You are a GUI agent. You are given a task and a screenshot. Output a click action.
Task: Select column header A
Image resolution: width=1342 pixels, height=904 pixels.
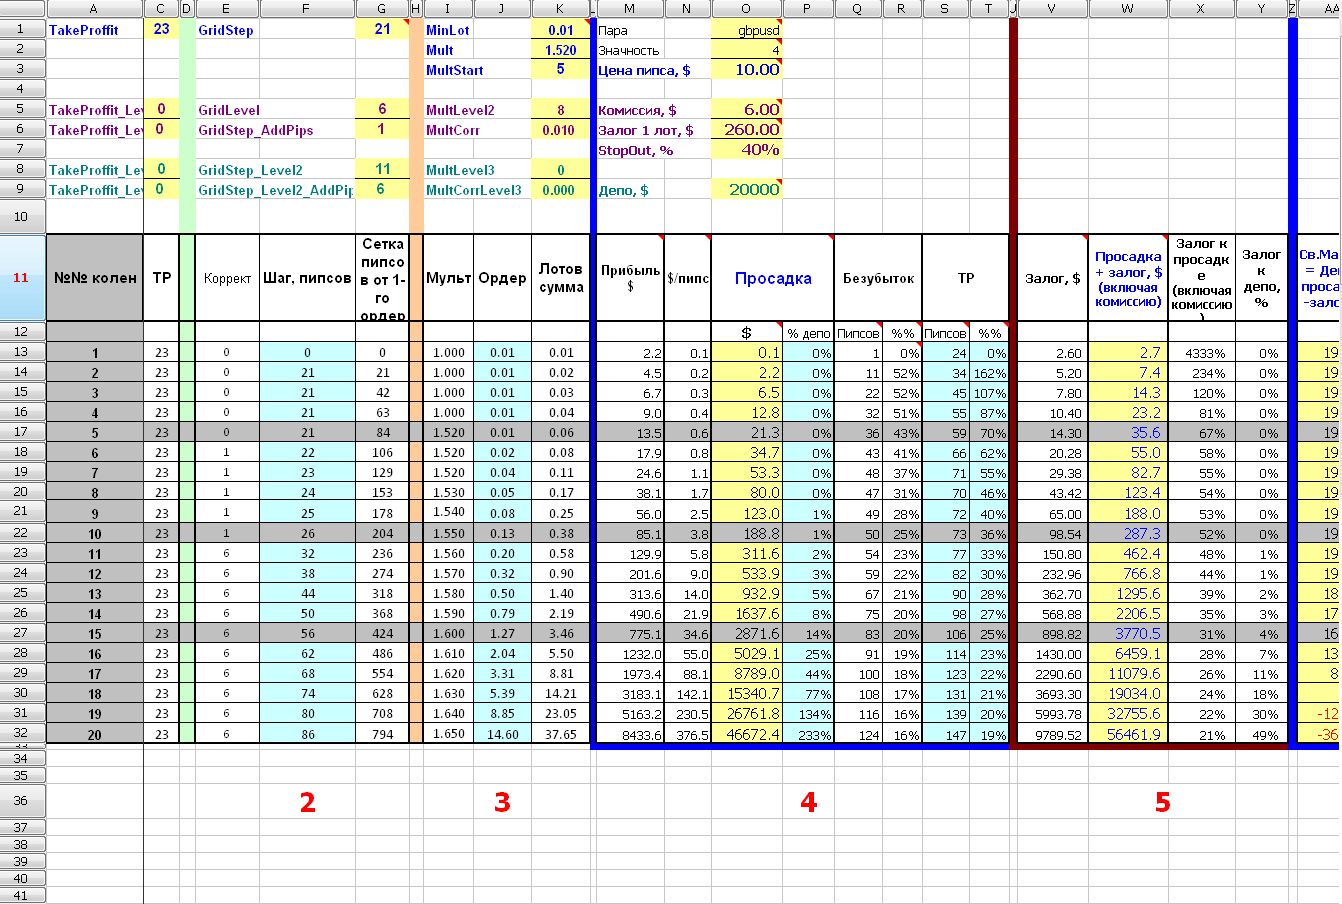pos(95,9)
